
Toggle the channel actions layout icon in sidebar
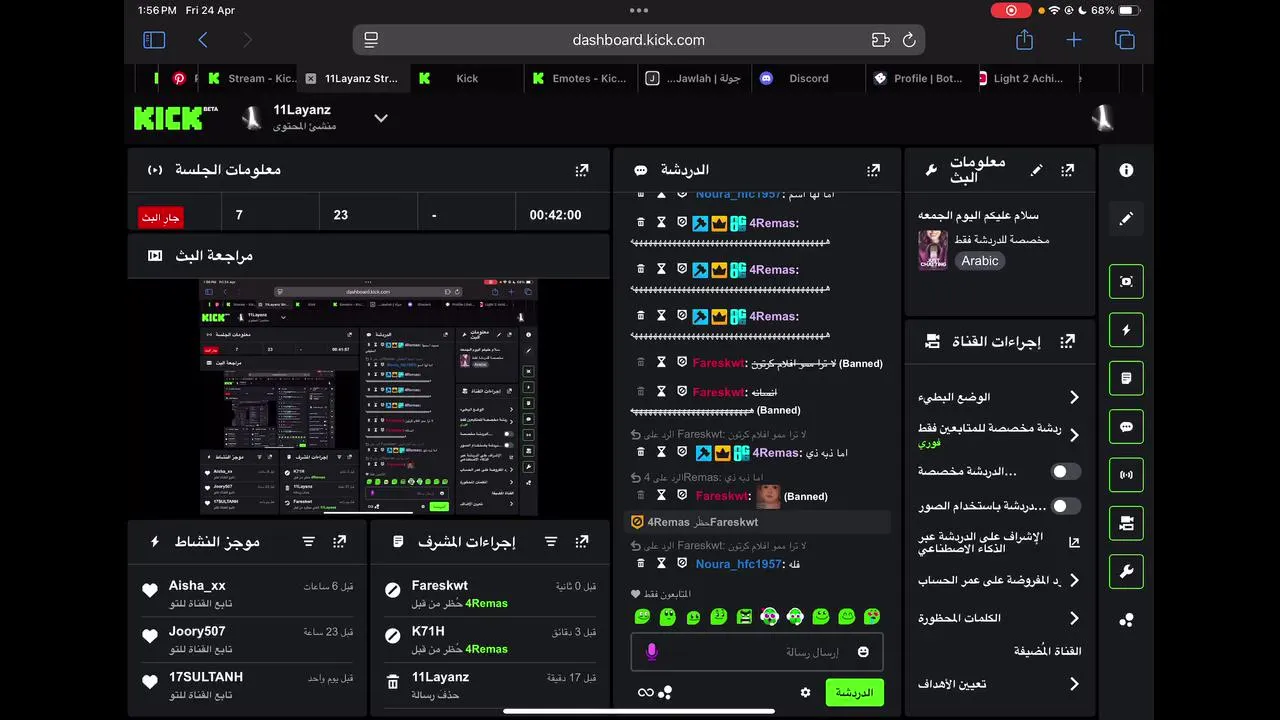[1126, 523]
